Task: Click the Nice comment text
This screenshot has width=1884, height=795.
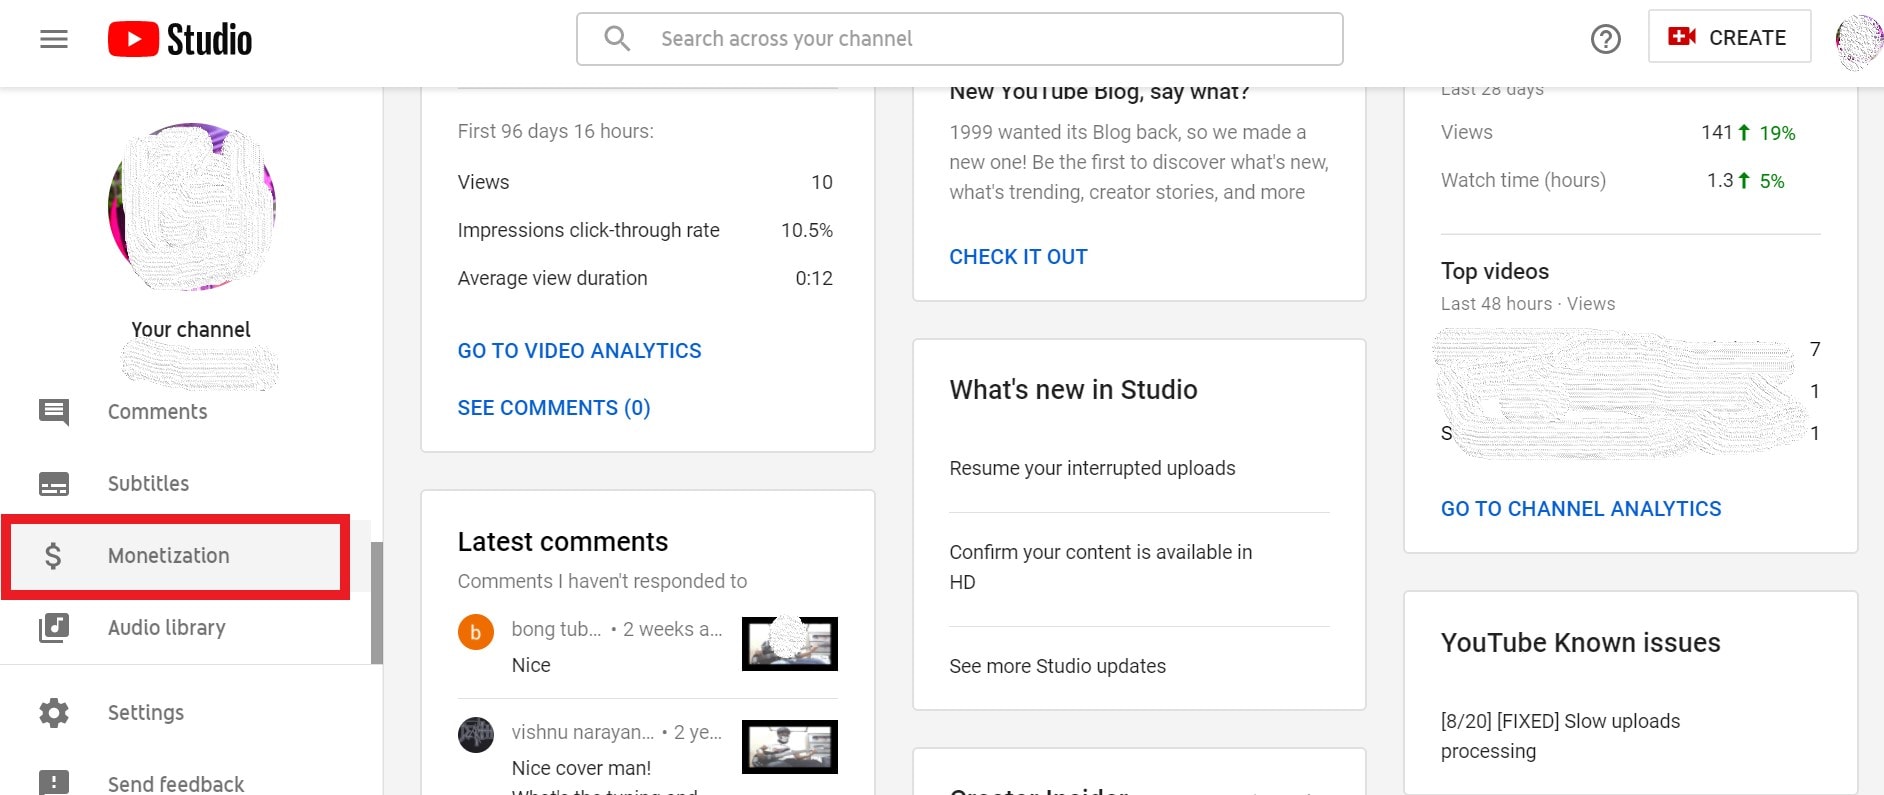Action: (x=531, y=666)
